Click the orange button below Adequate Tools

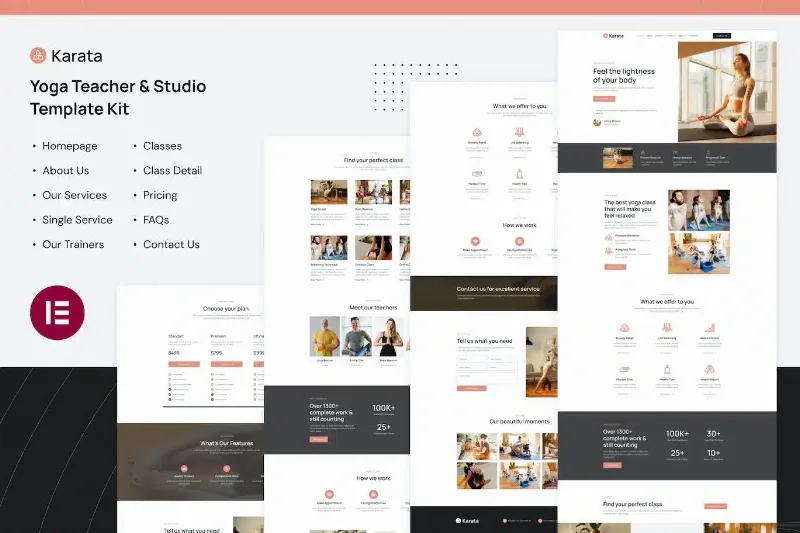[615, 267]
